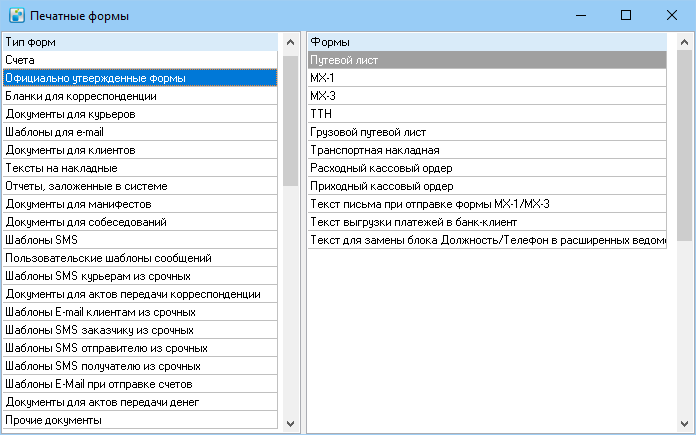Choose Пользовательские шаблоны сообщений
The height and width of the screenshot is (435, 696).
(x=140, y=258)
